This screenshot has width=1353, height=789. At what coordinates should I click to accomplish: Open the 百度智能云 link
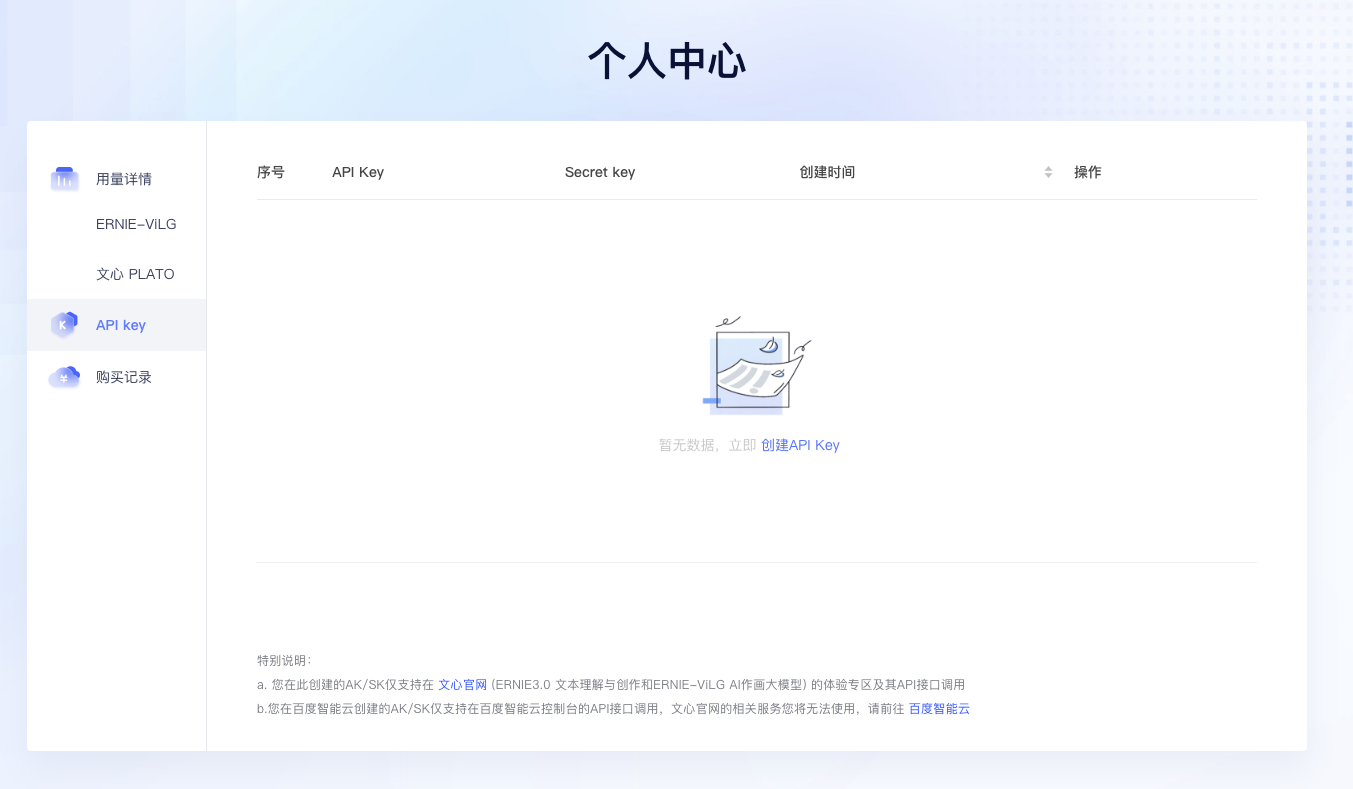pos(939,709)
